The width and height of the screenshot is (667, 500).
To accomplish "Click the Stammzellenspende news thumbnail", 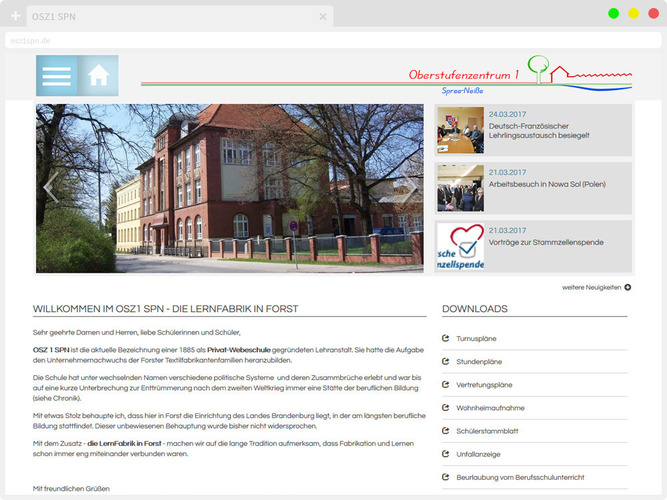I will coord(460,246).
